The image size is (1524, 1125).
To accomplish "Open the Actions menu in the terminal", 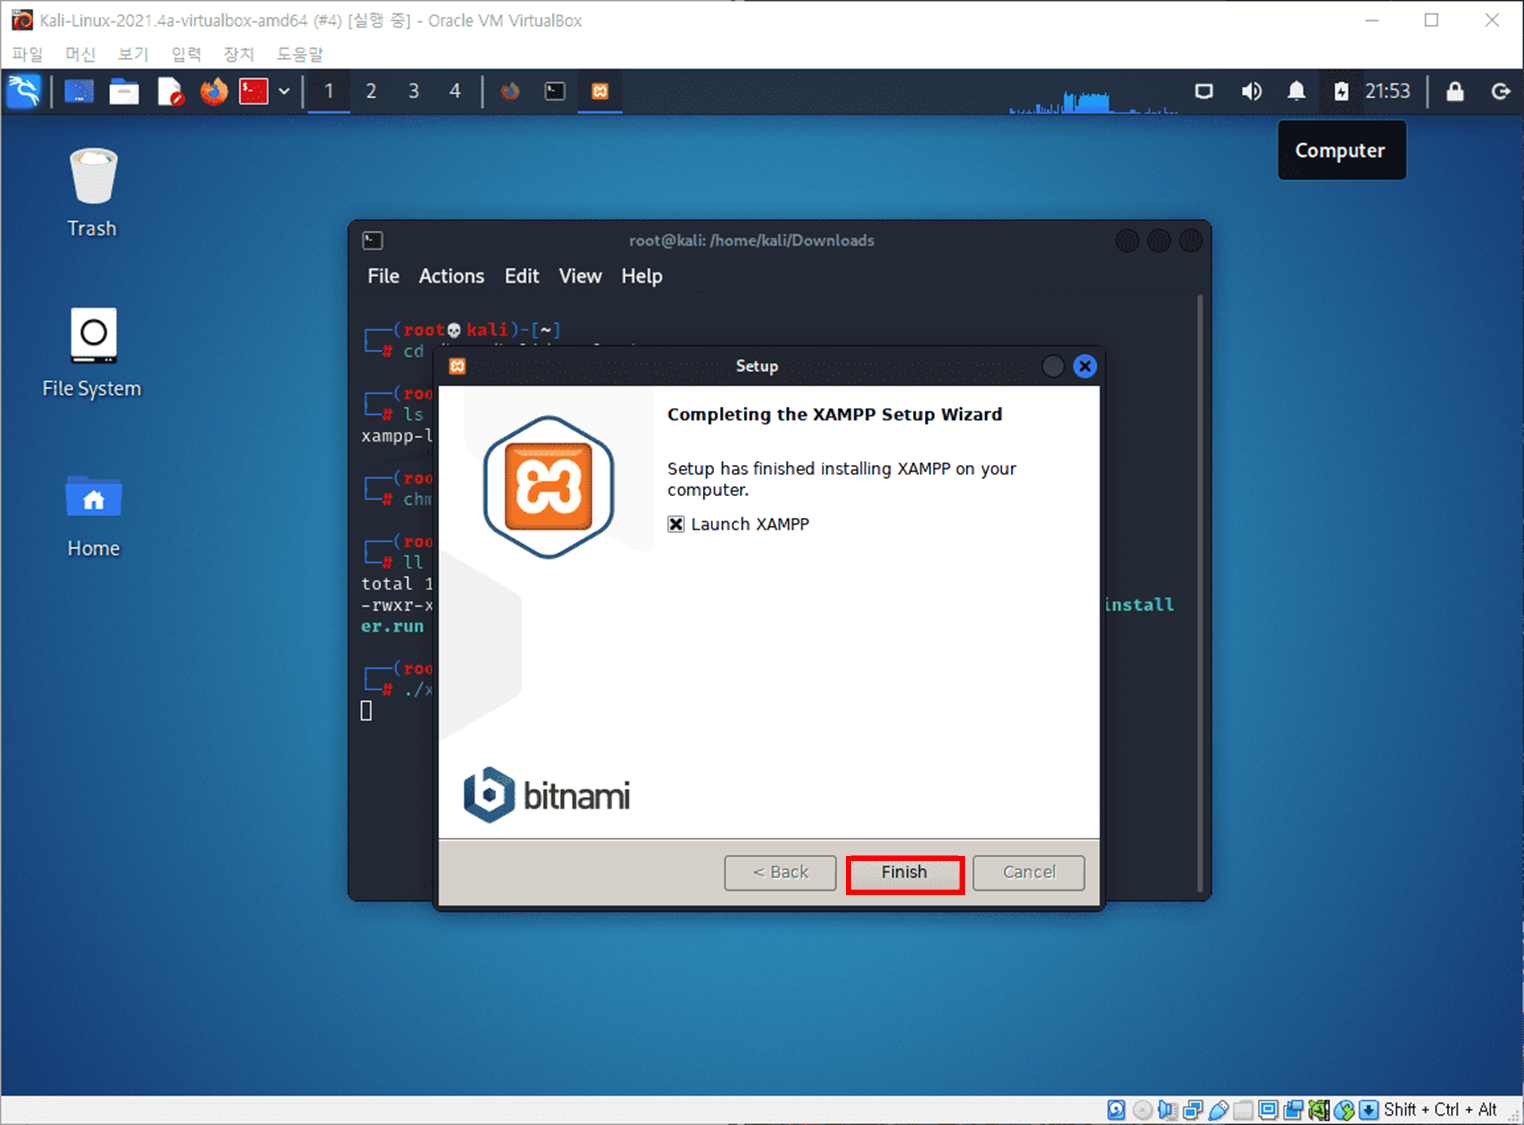I will 451,276.
